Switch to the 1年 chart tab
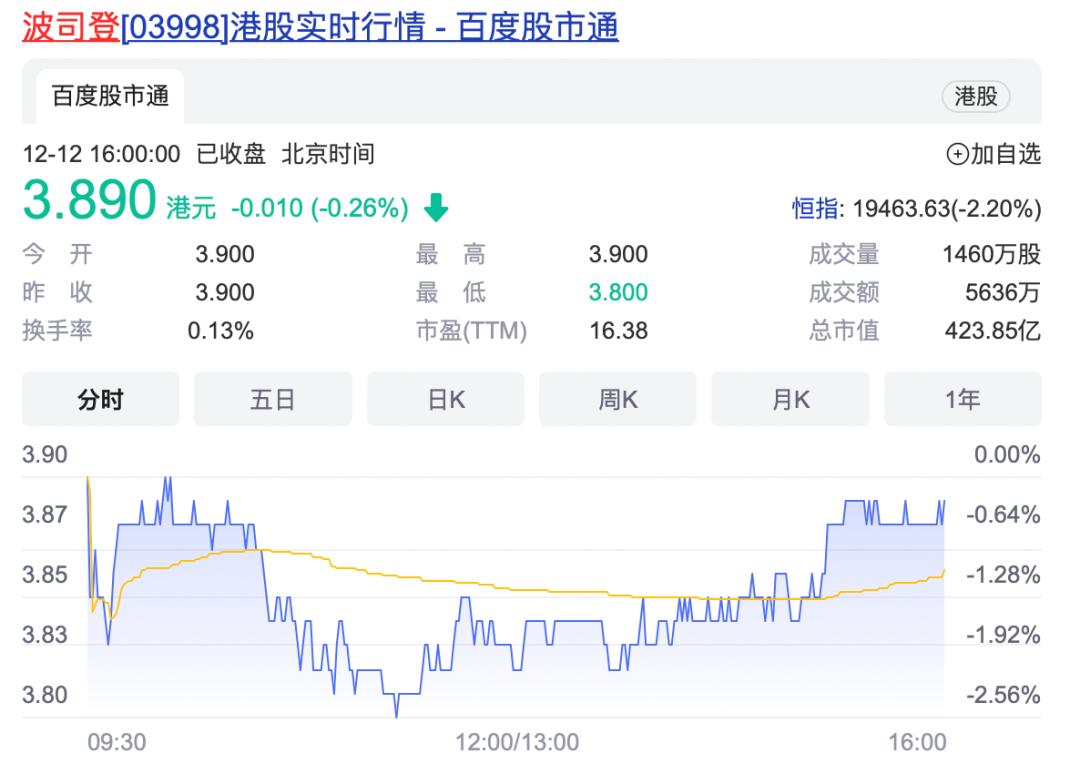The image size is (1080, 774). coord(962,399)
